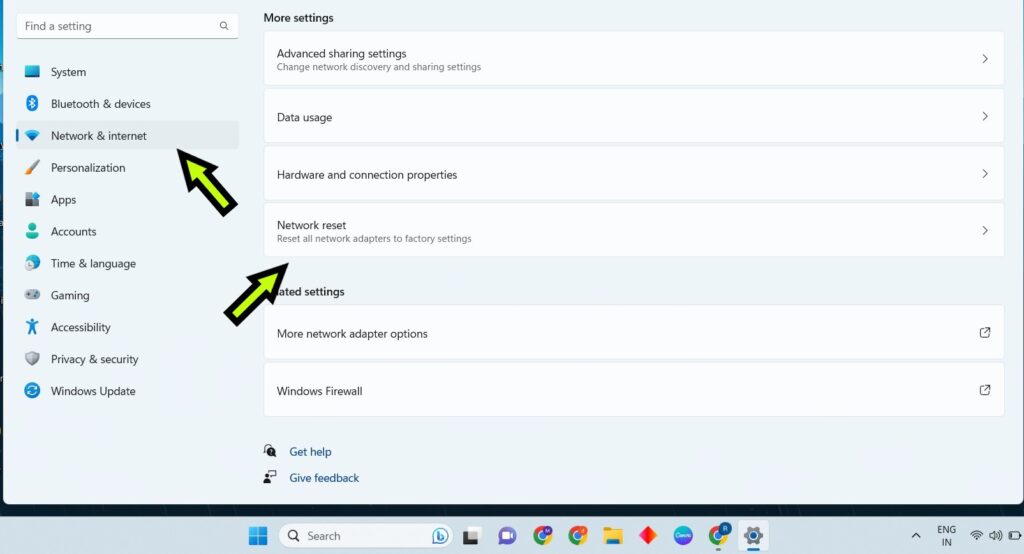Image resolution: width=1024 pixels, height=554 pixels.
Task: Click the Personalization paintbrush icon
Action: 32,167
